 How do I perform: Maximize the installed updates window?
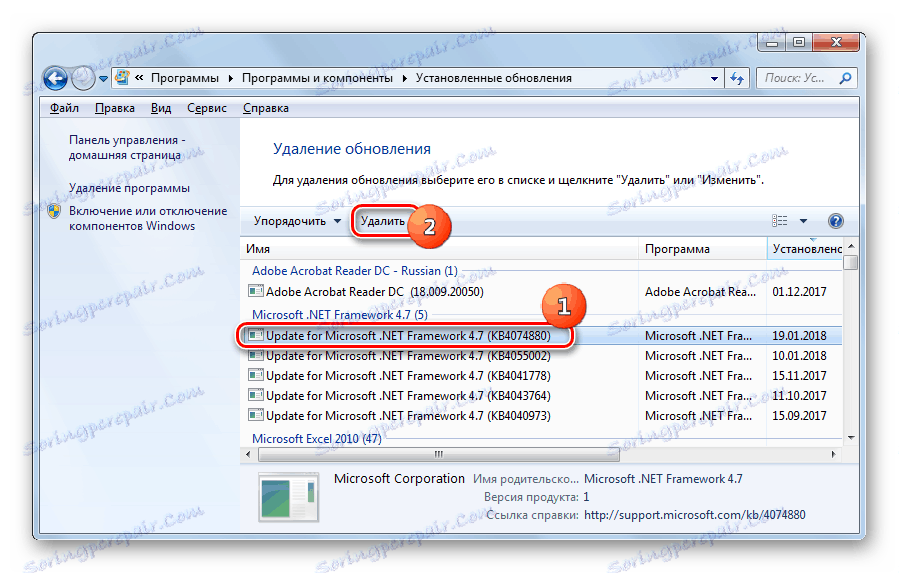pyautogui.click(x=799, y=42)
